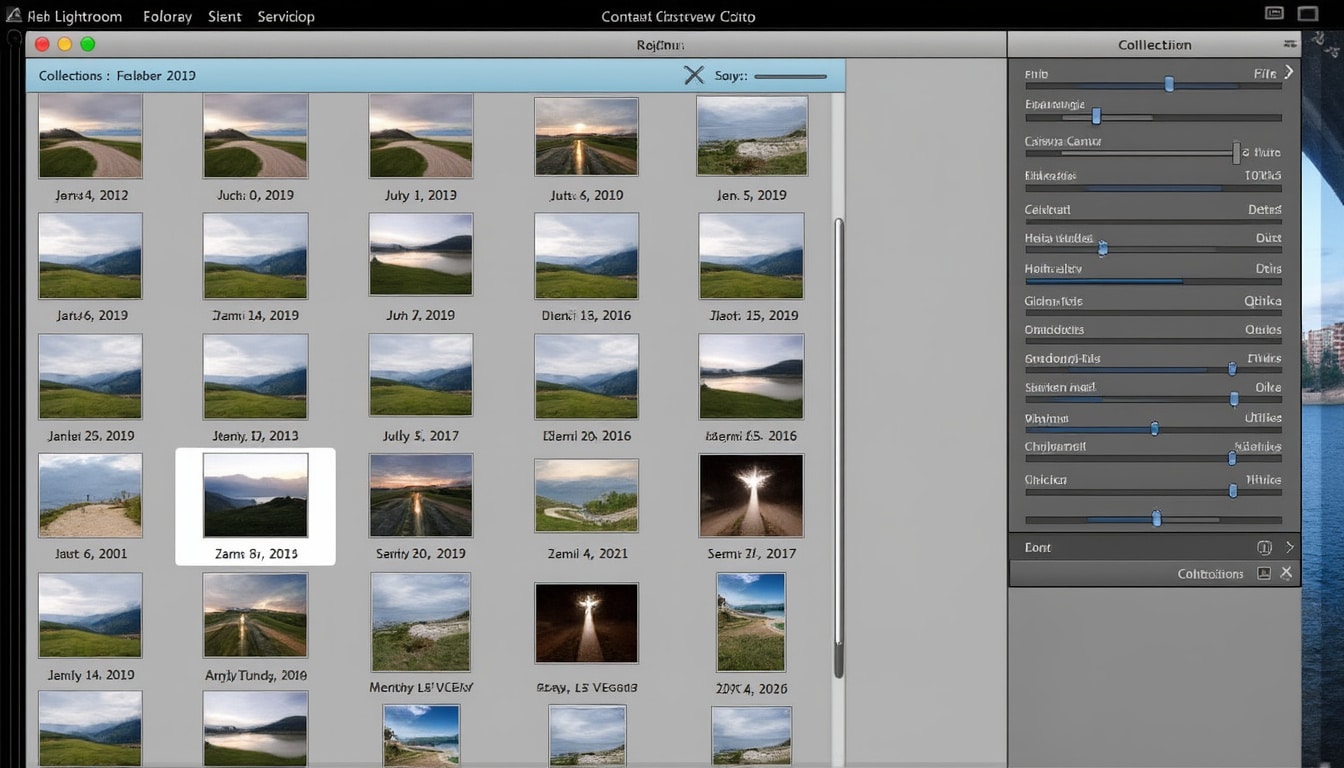This screenshot has height=768, width=1344.
Task: Click the keyboard icon in top-right menu bar
Action: coord(1274,14)
